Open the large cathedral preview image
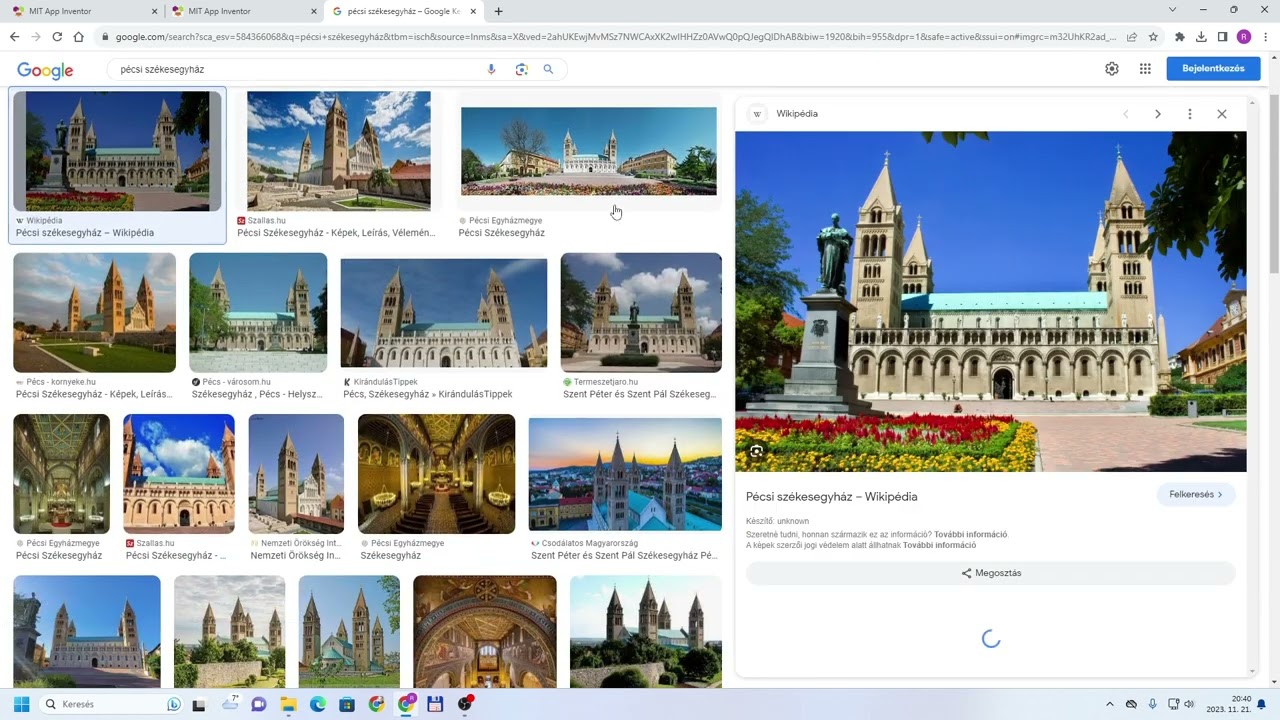The width and height of the screenshot is (1280, 720). tap(990, 301)
